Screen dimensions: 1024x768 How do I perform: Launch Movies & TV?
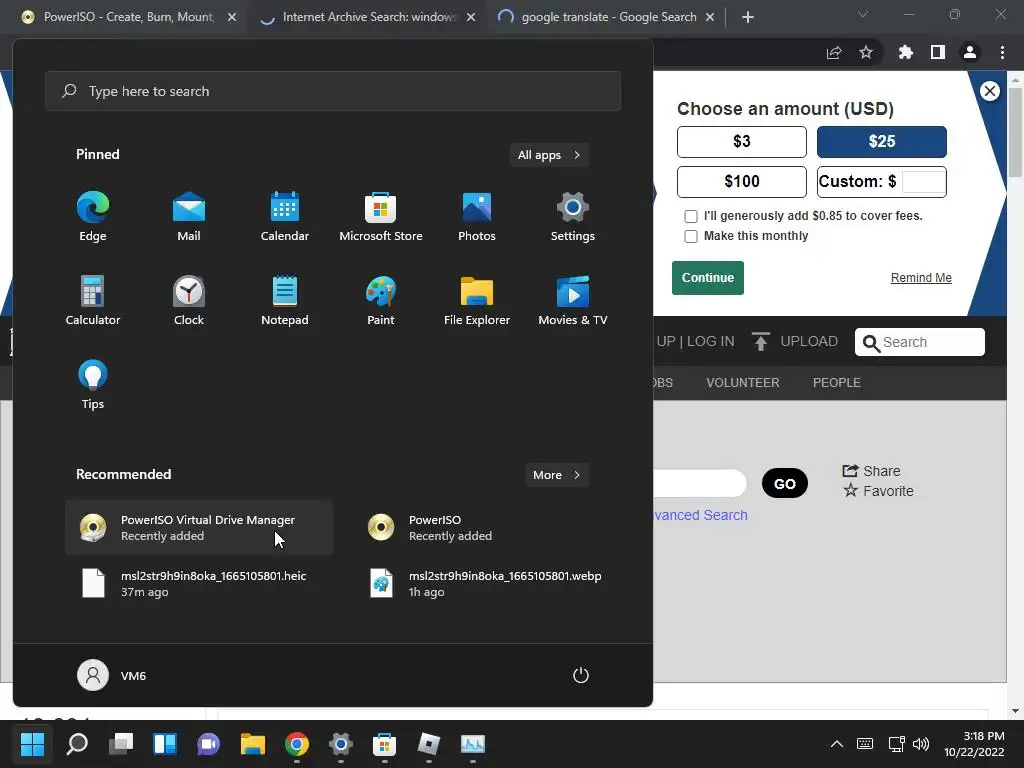(x=573, y=300)
